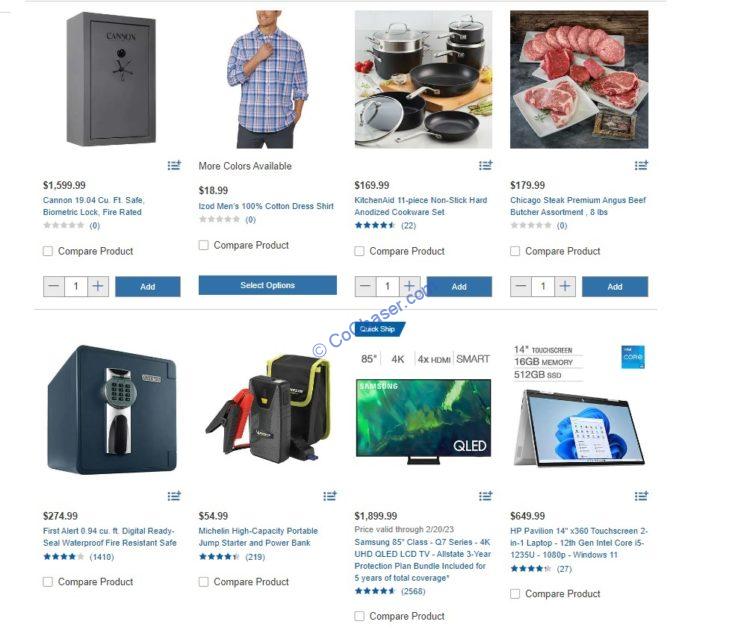
Task: Enable Compare Product for HP Pavilion laptop
Action: [515, 594]
